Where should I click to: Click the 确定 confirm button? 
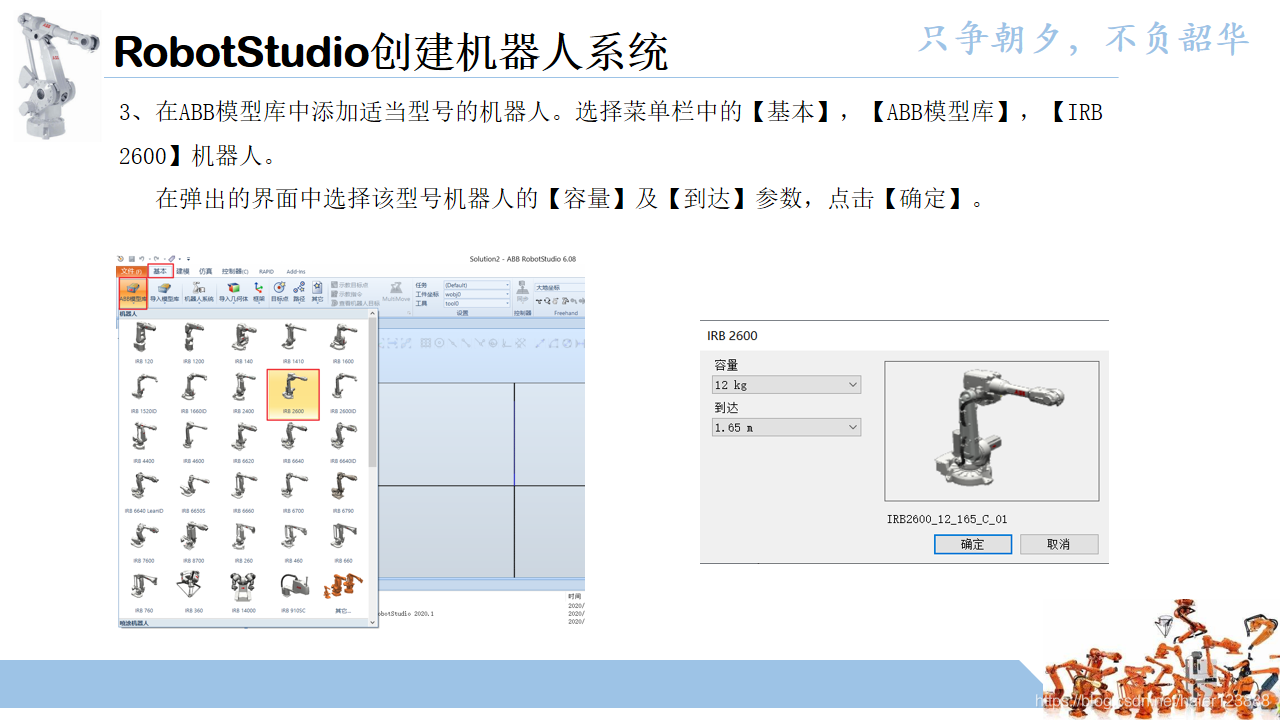click(x=973, y=544)
